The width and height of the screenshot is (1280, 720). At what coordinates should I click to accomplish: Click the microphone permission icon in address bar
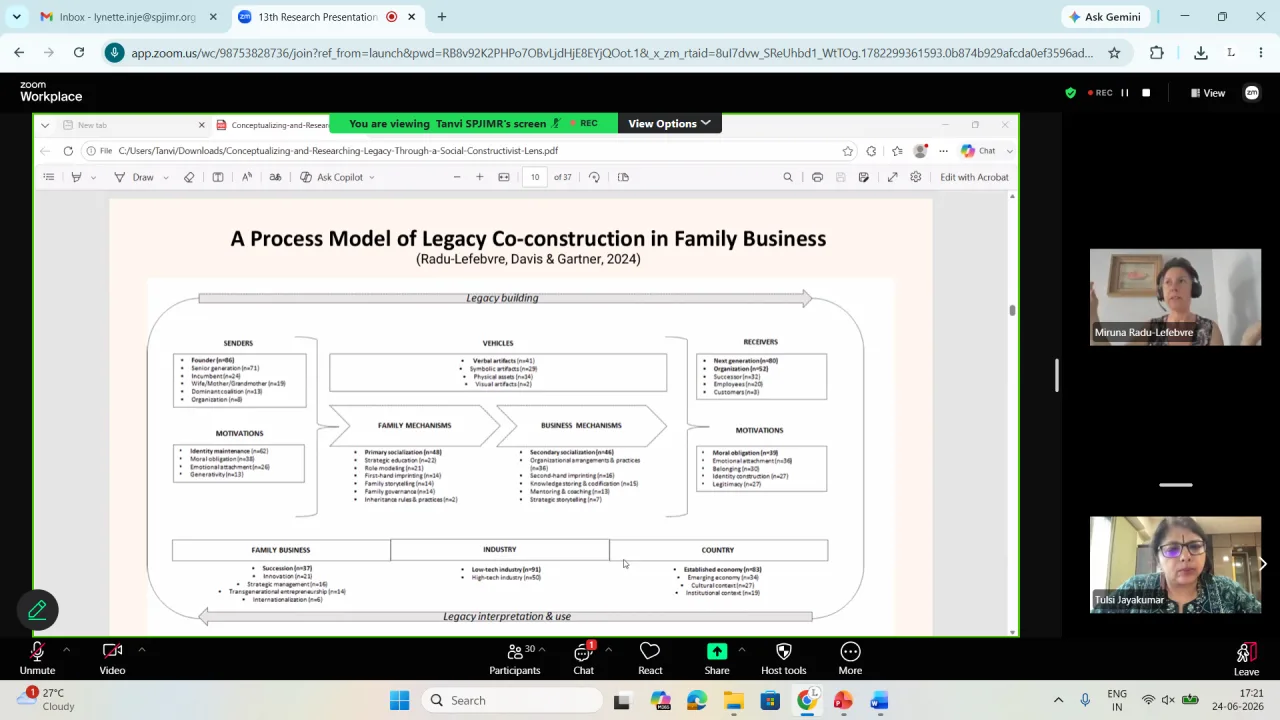click(x=115, y=53)
